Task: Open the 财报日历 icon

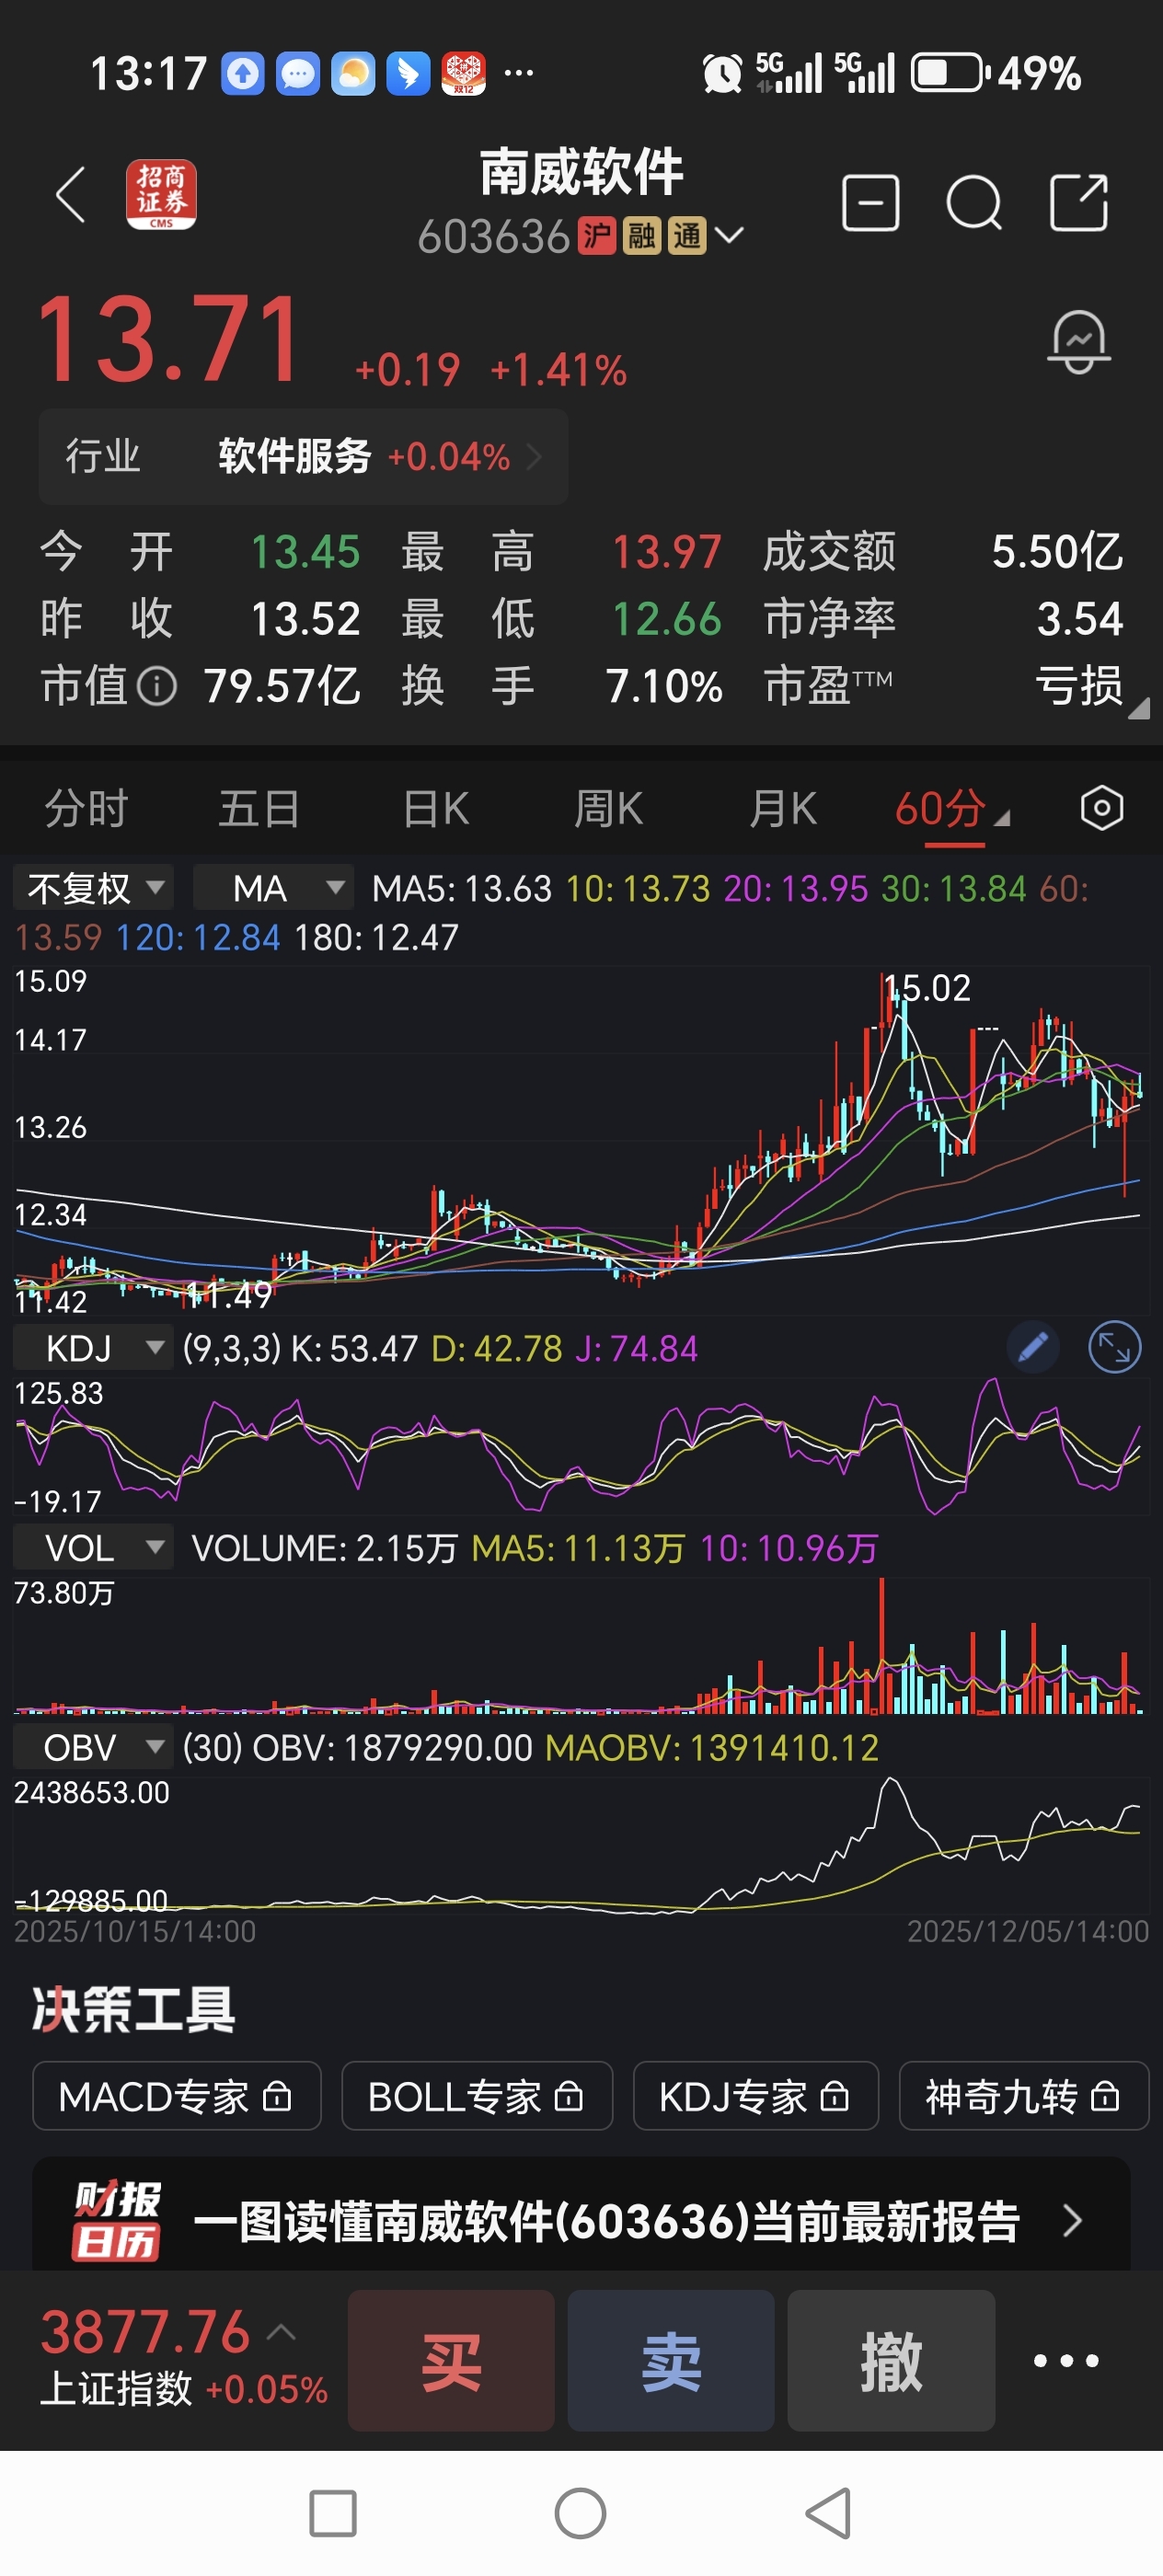Action: pyautogui.click(x=116, y=2220)
